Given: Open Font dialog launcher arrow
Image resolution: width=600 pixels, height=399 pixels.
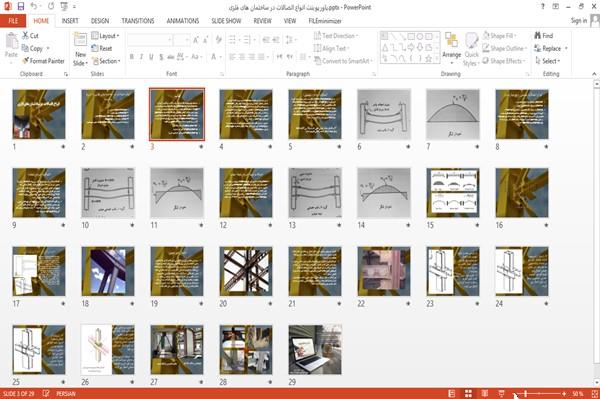Looking at the screenshot, I should pos(222,74).
